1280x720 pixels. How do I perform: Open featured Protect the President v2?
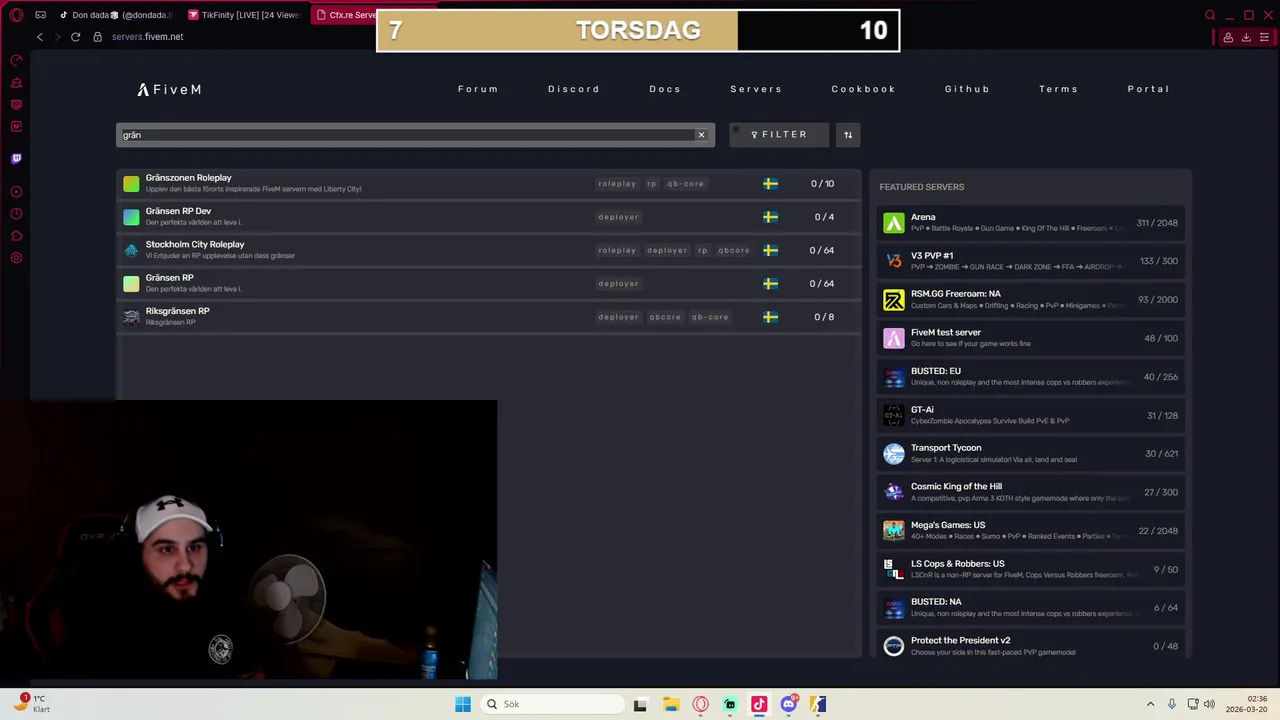pyautogui.click(x=1031, y=646)
